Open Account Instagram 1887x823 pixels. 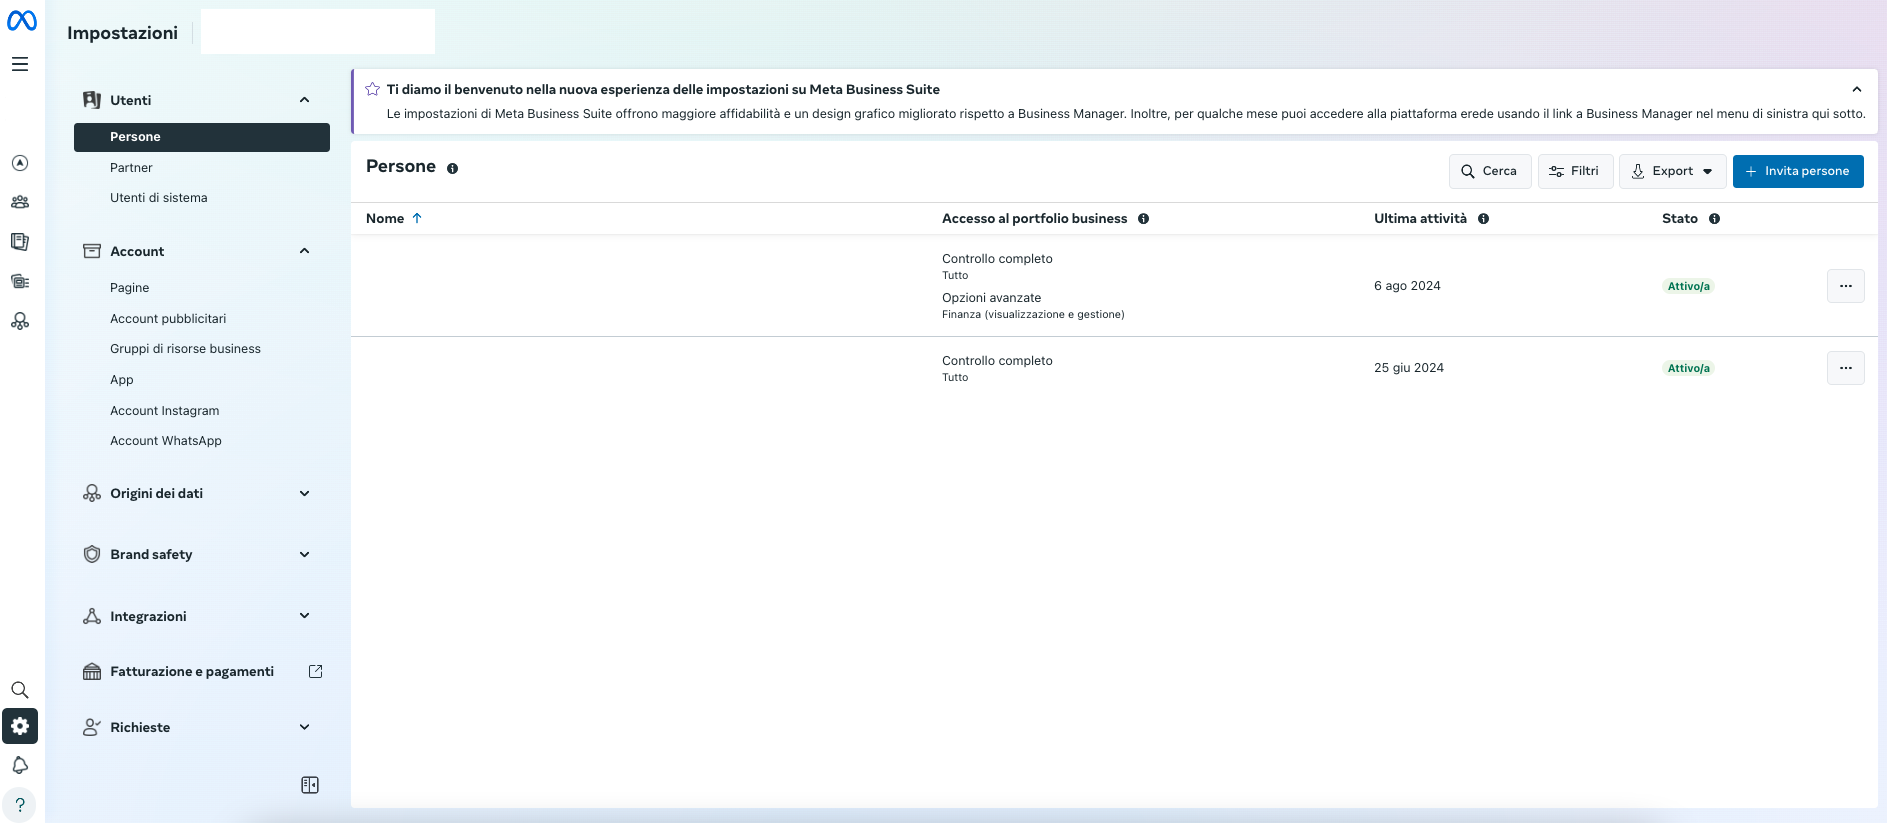pyautogui.click(x=165, y=411)
